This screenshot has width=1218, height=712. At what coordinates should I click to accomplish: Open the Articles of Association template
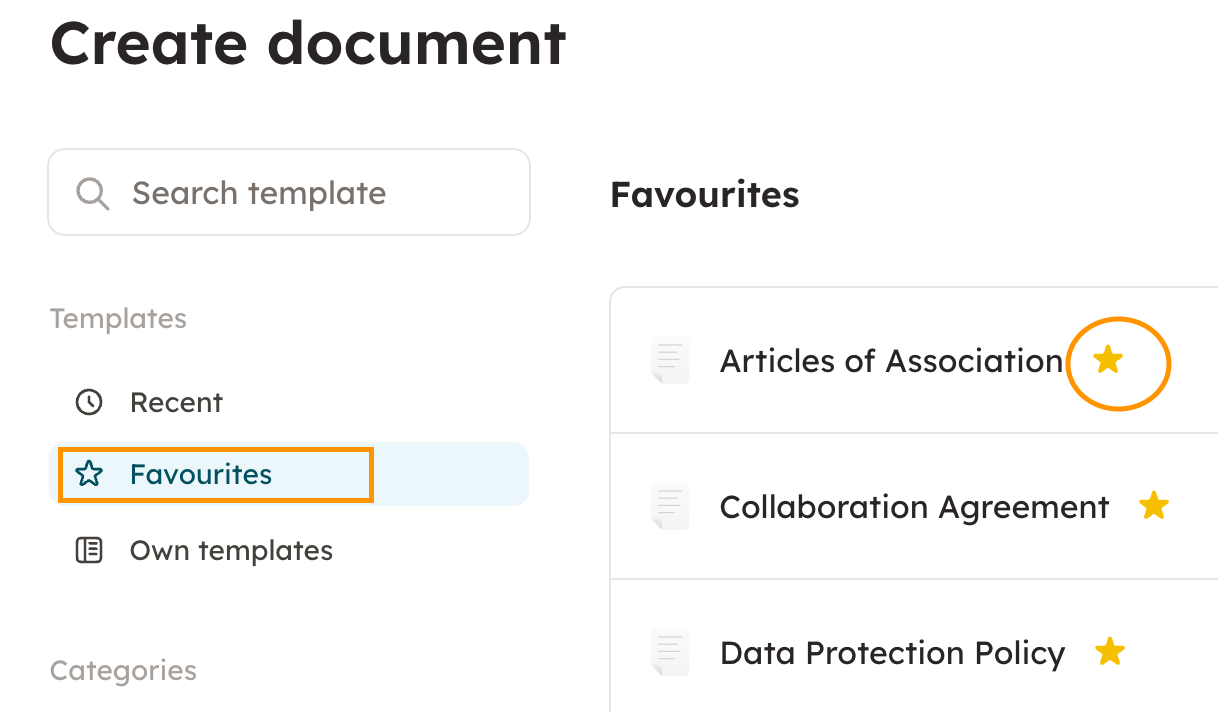(x=891, y=361)
